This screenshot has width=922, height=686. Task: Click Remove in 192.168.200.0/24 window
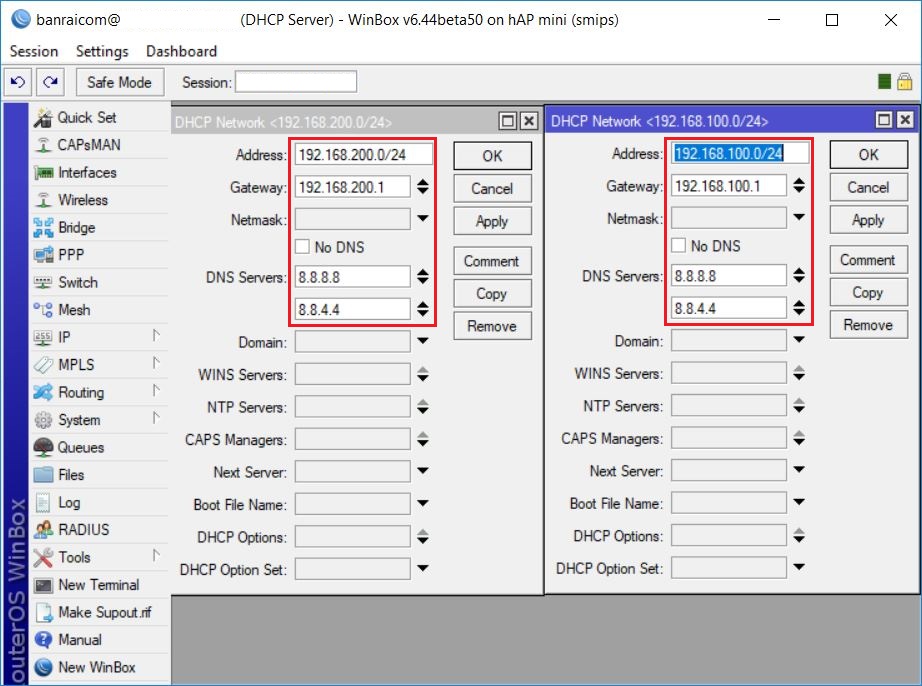coord(493,326)
